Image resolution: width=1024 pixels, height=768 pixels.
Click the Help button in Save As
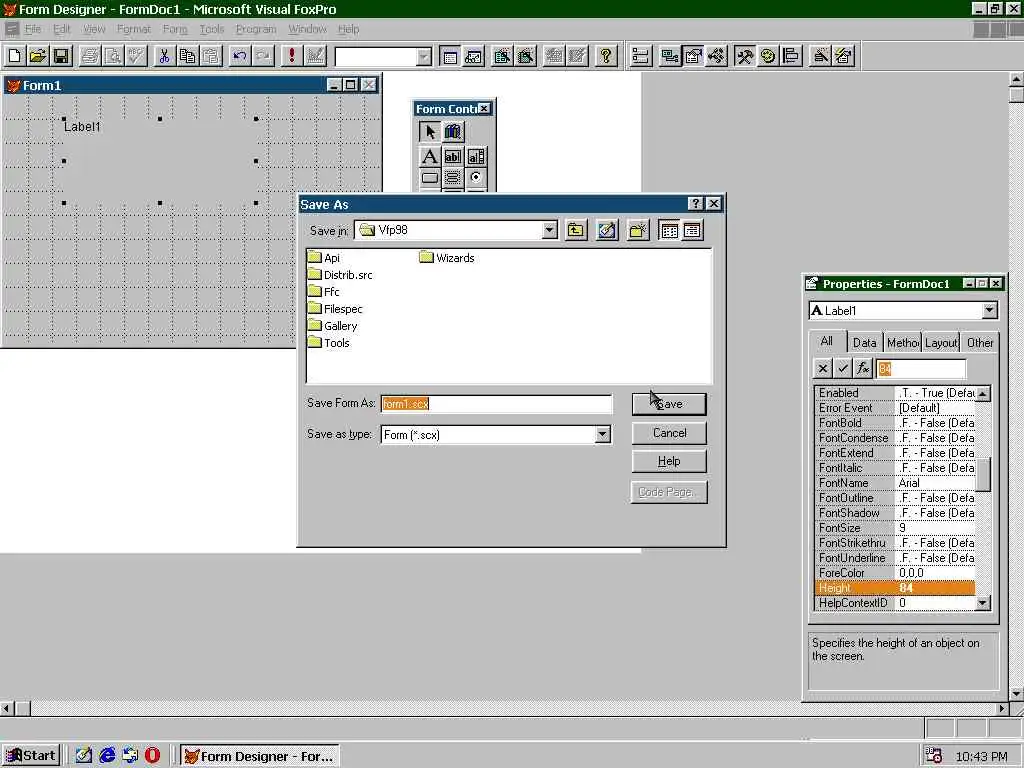[669, 461]
